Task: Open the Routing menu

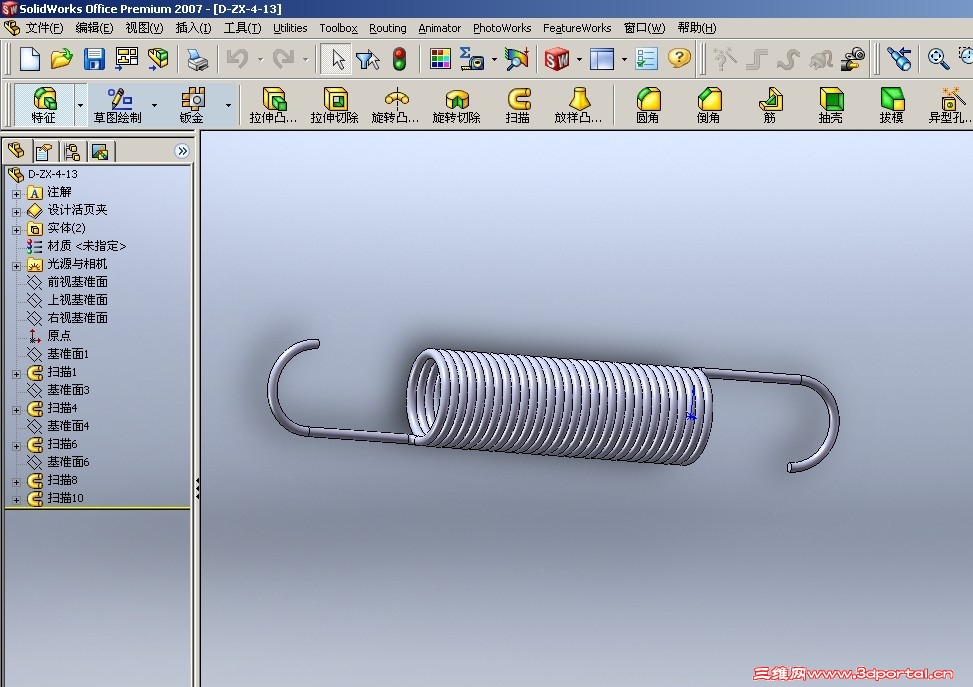Action: pos(388,28)
